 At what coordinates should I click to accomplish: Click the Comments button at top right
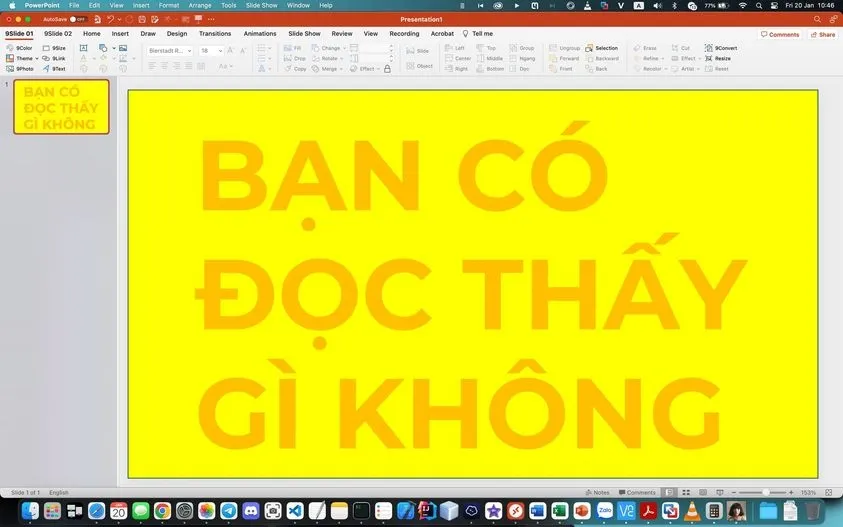[780, 34]
